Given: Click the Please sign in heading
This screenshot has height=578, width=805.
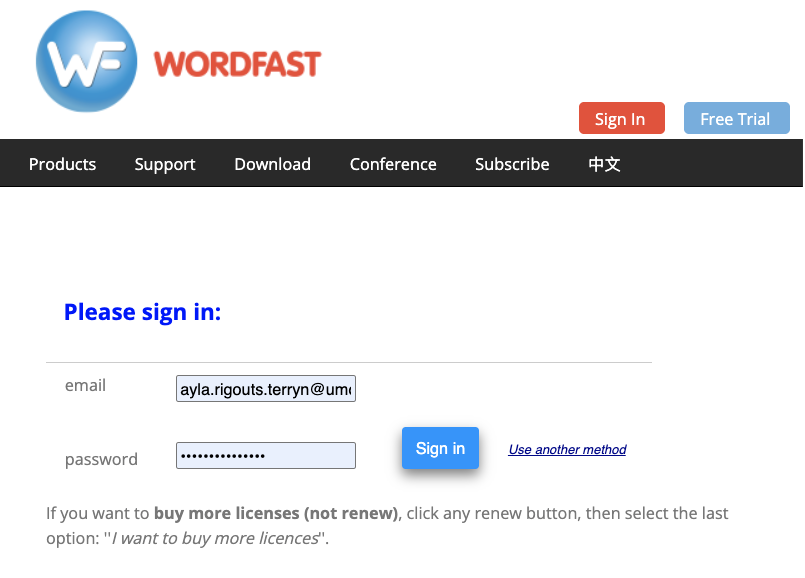Looking at the screenshot, I should (x=143, y=312).
